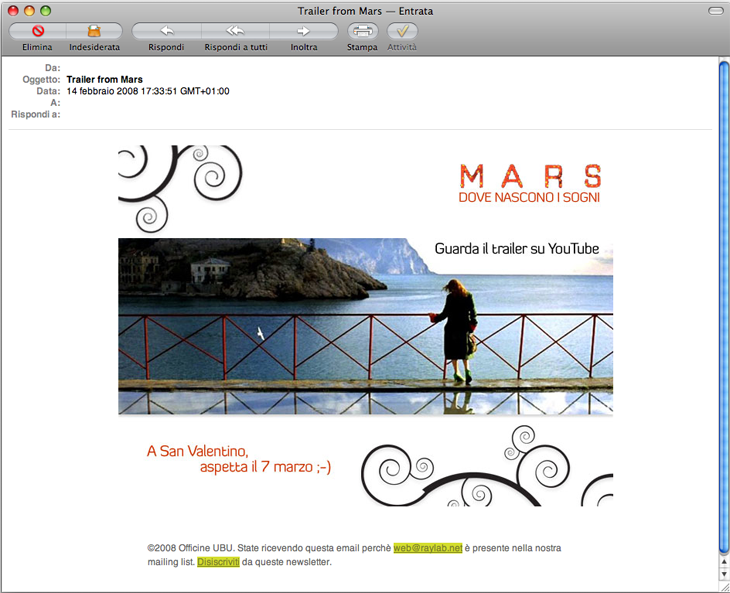
Task: Click the Disiscriviti unsubscribe link
Action: pos(218,562)
